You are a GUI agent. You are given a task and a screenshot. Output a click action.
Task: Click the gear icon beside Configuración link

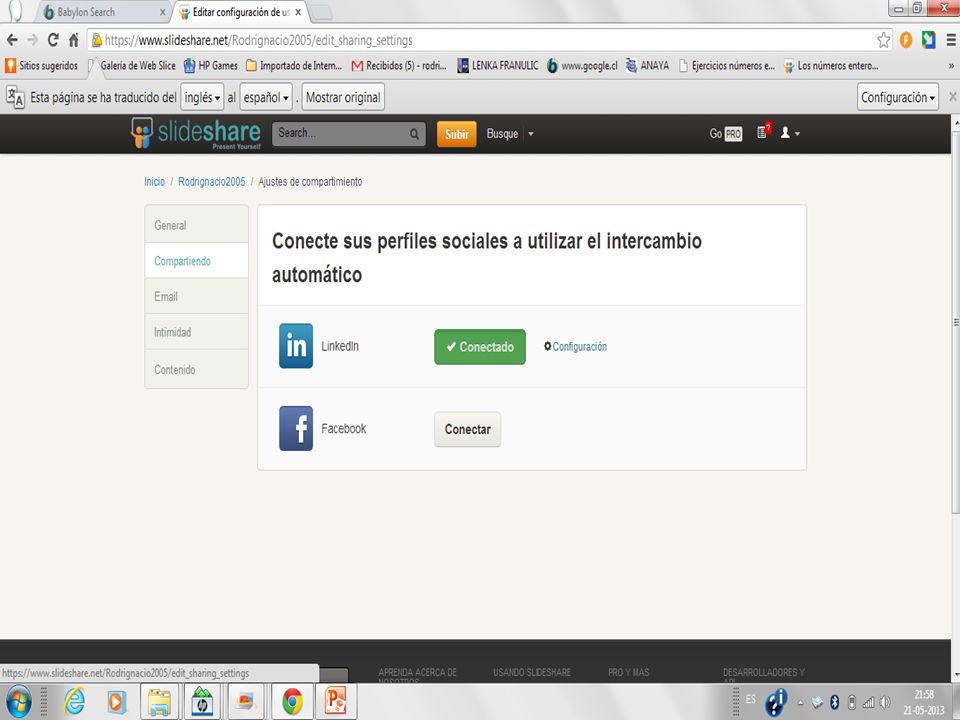point(547,346)
